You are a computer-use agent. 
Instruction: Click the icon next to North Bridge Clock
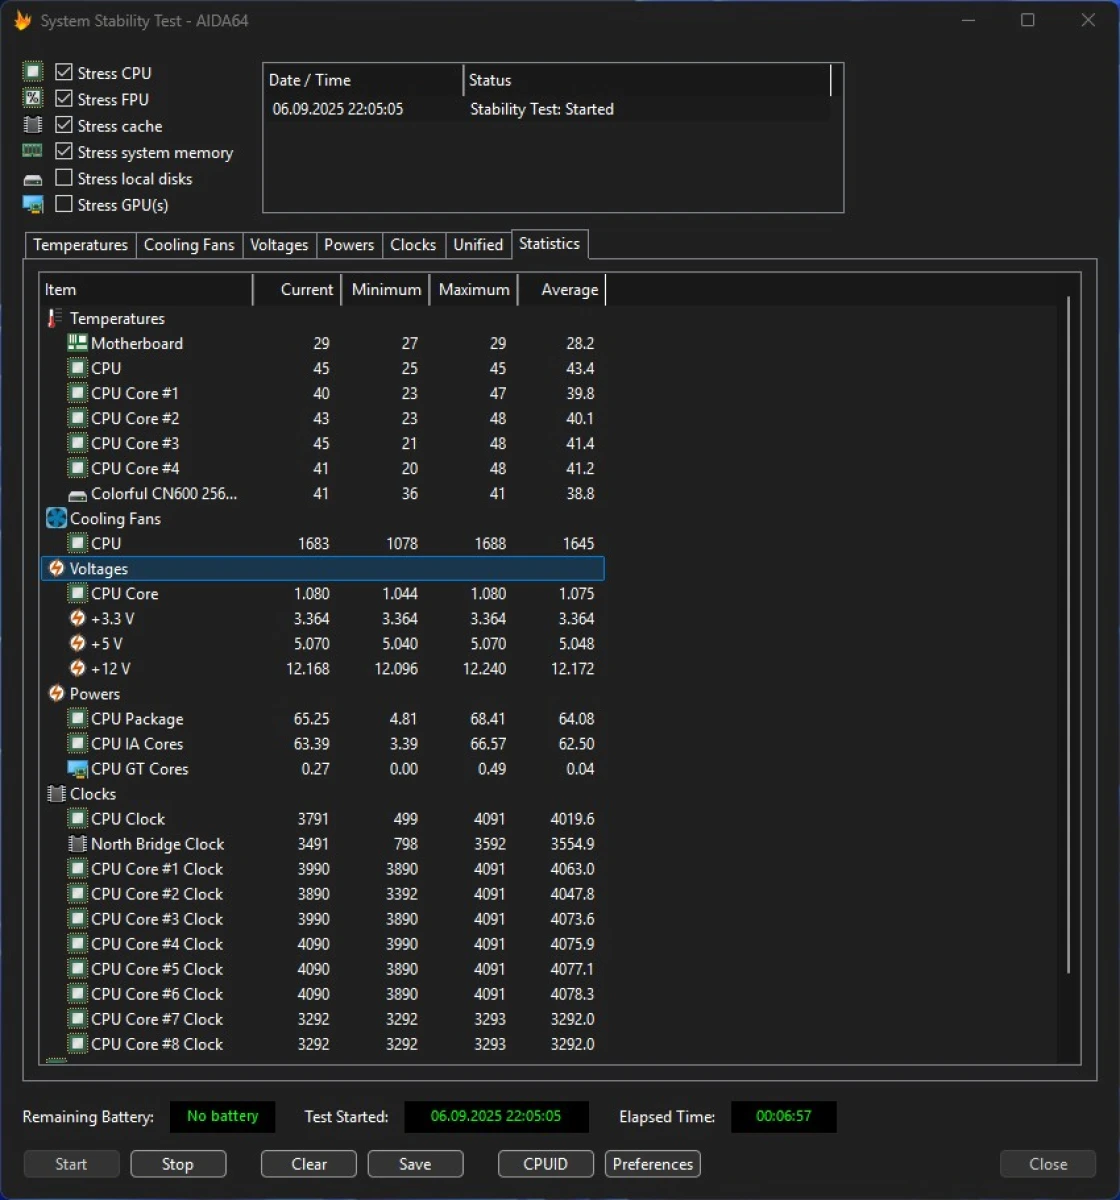(77, 843)
